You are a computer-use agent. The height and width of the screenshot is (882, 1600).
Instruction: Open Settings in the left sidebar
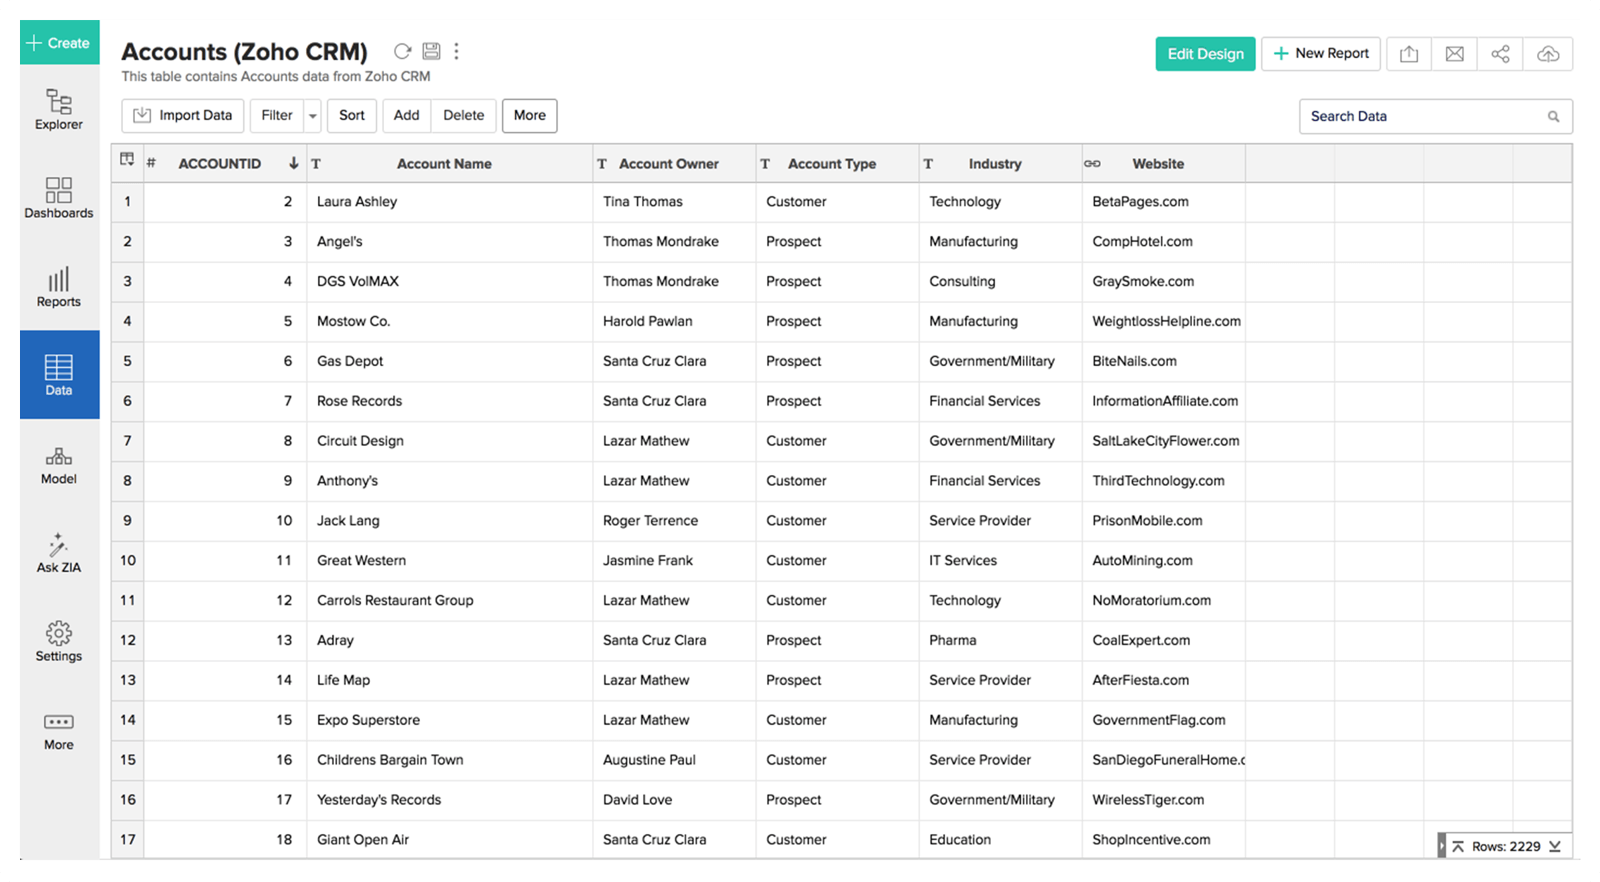coord(59,641)
